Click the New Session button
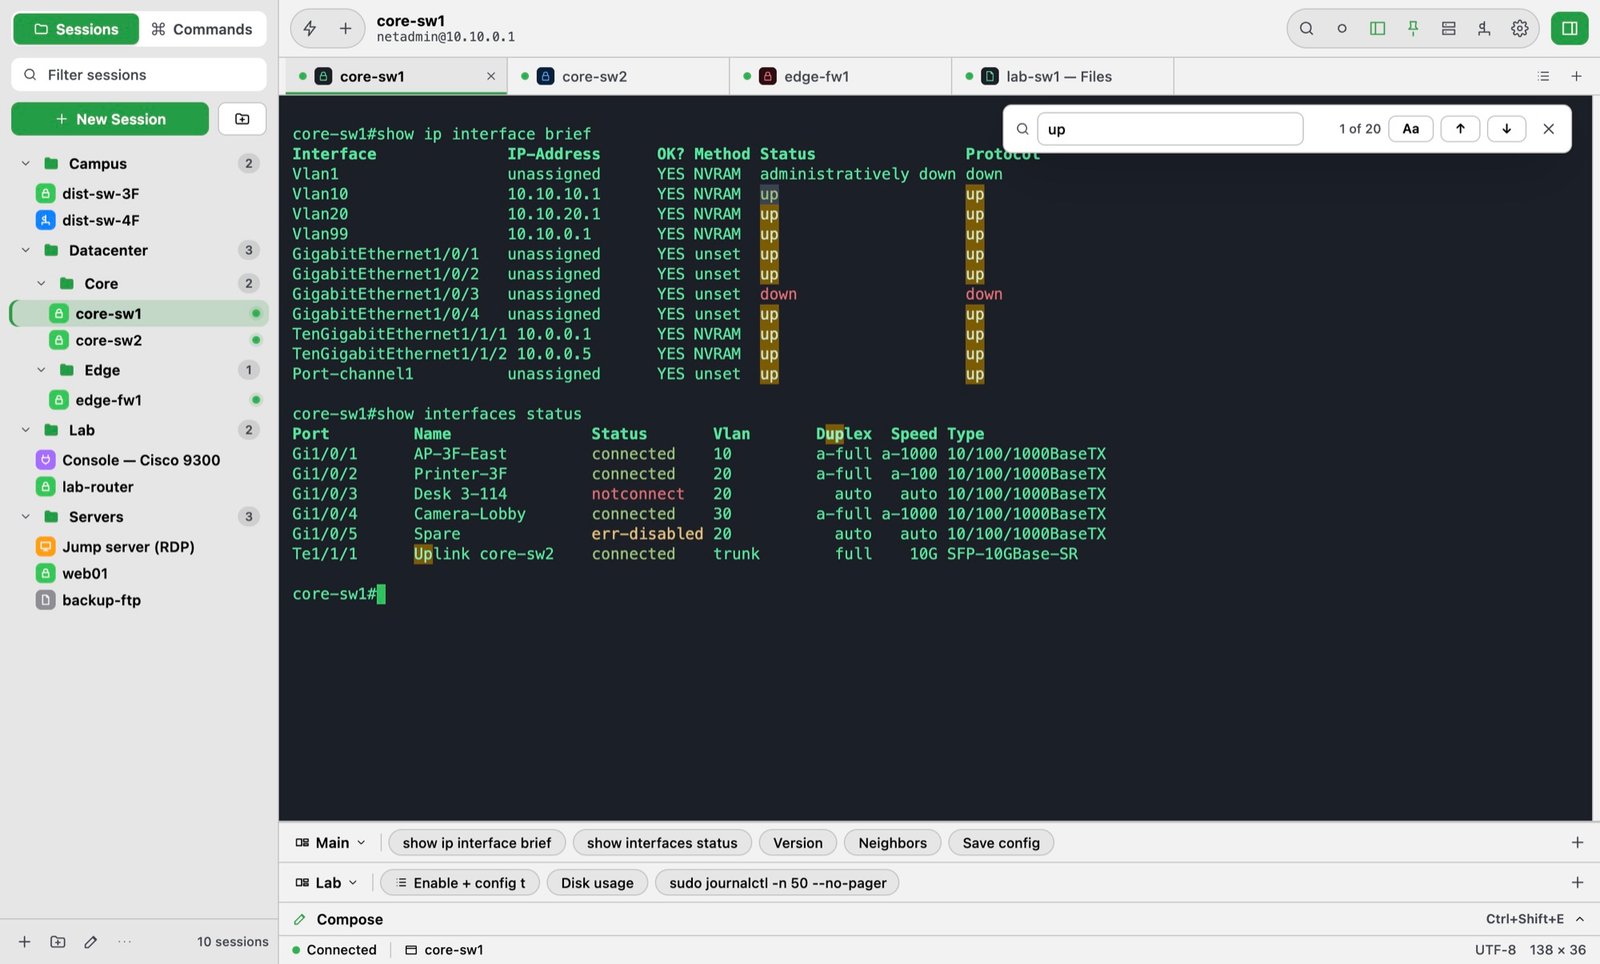 110,119
